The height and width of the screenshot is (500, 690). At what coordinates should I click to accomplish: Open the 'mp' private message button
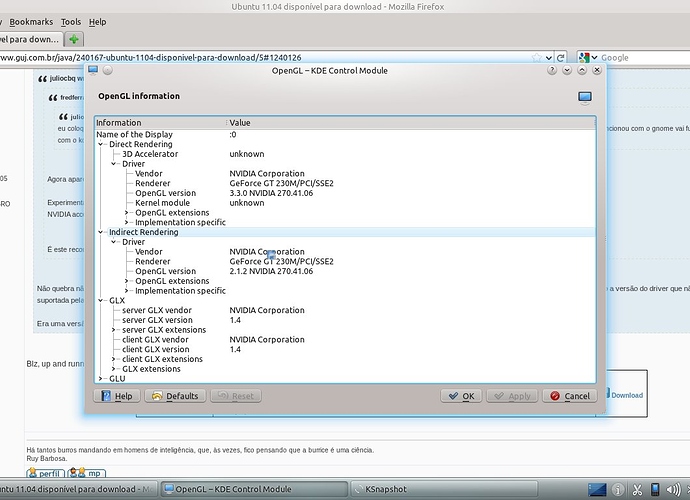tap(86, 474)
